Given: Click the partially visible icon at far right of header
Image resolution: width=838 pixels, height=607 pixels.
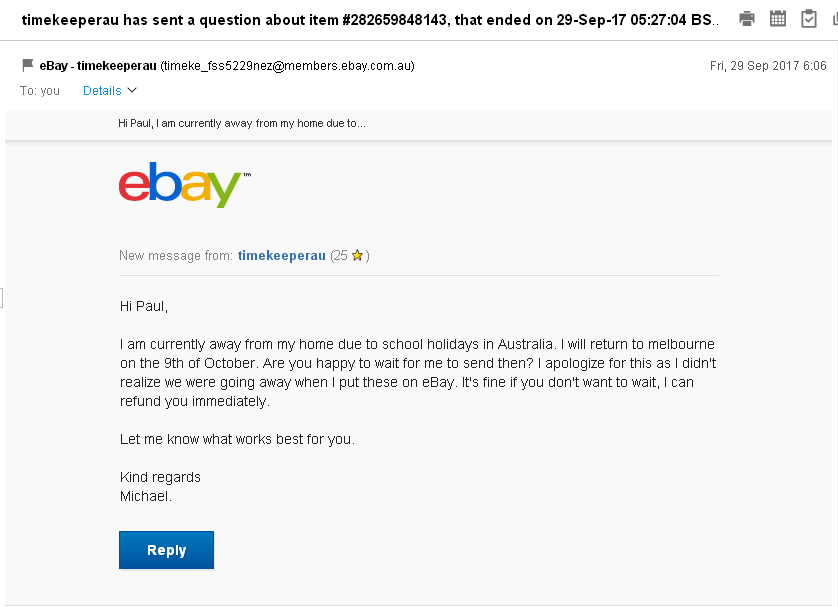Looking at the screenshot, I should 833,18.
